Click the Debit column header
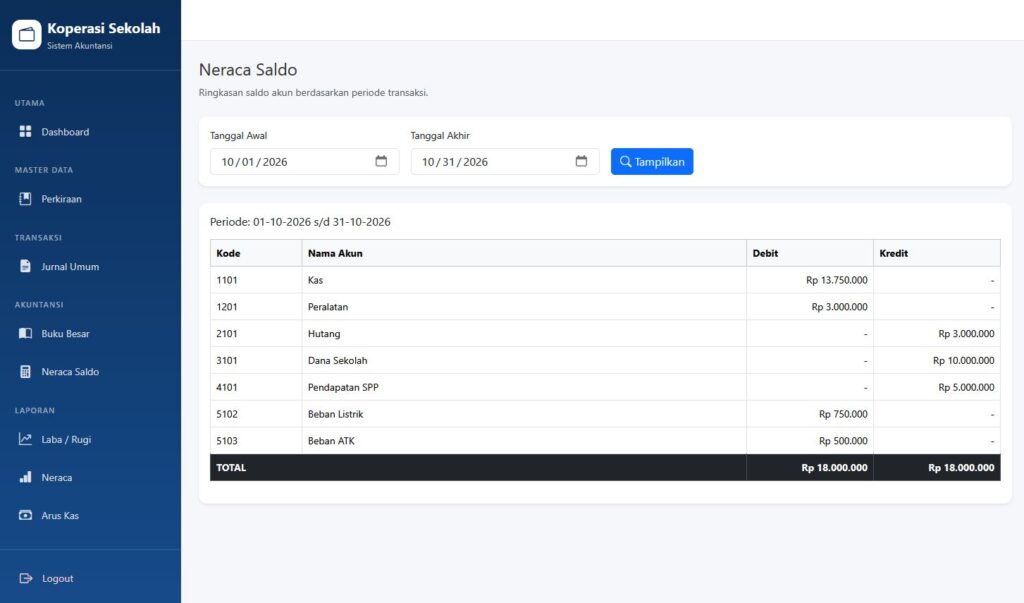 (x=810, y=253)
